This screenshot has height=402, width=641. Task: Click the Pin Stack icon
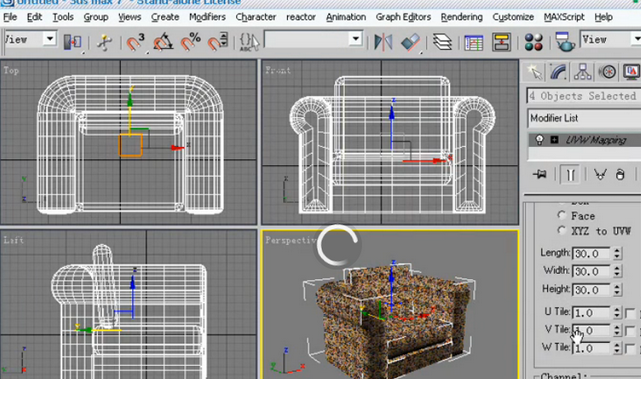540,175
